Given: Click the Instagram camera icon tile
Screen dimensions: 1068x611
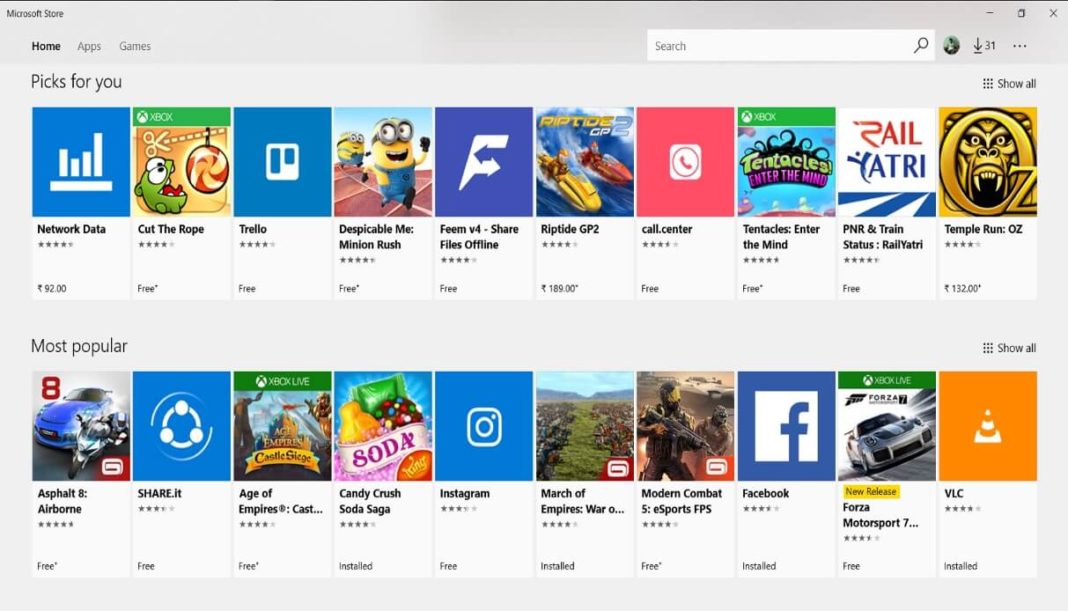Looking at the screenshot, I should [x=483, y=425].
